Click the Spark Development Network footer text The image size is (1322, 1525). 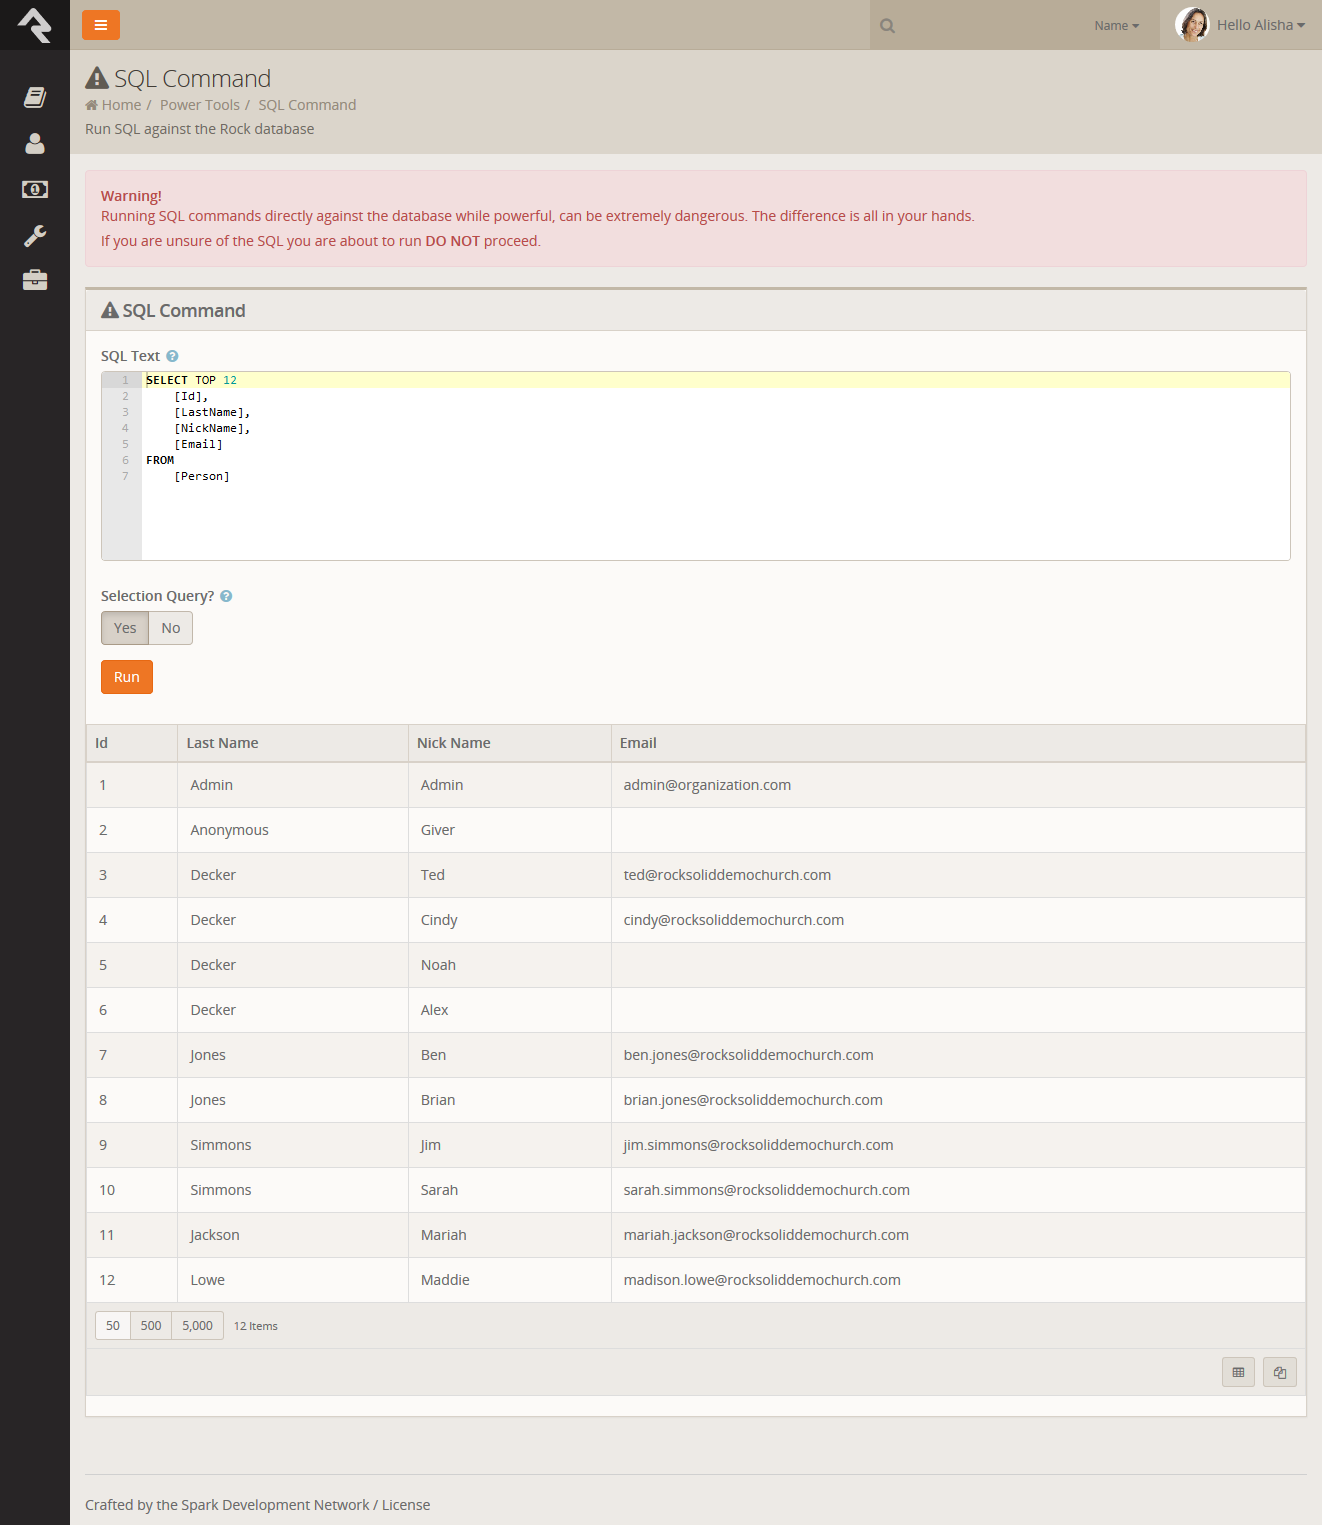pos(276,1505)
